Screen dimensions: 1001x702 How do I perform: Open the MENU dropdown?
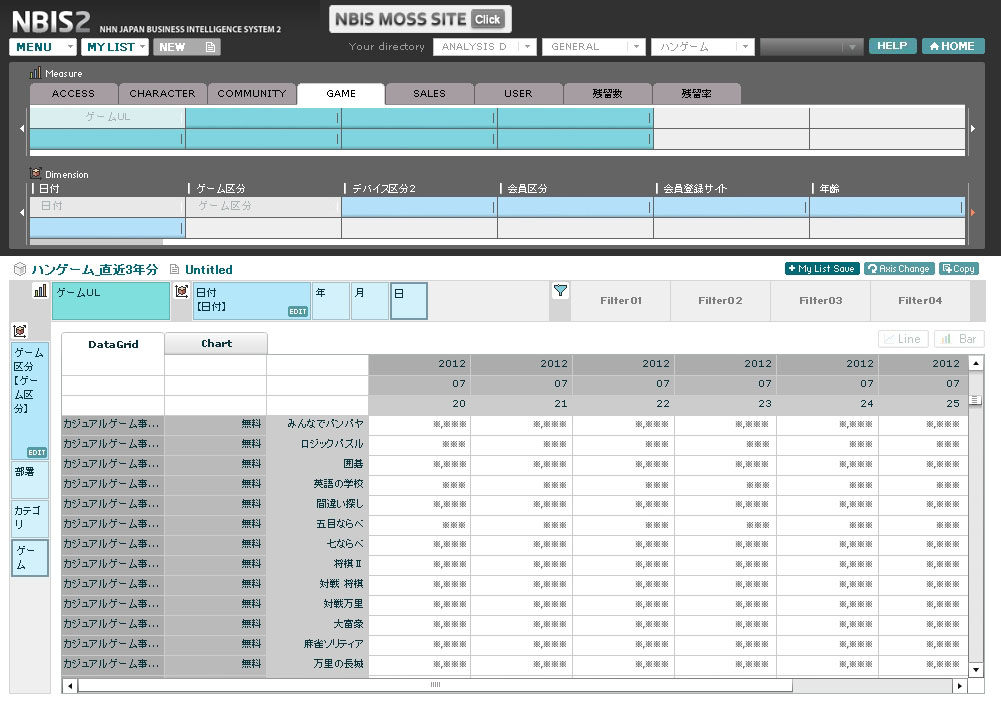tap(42, 47)
